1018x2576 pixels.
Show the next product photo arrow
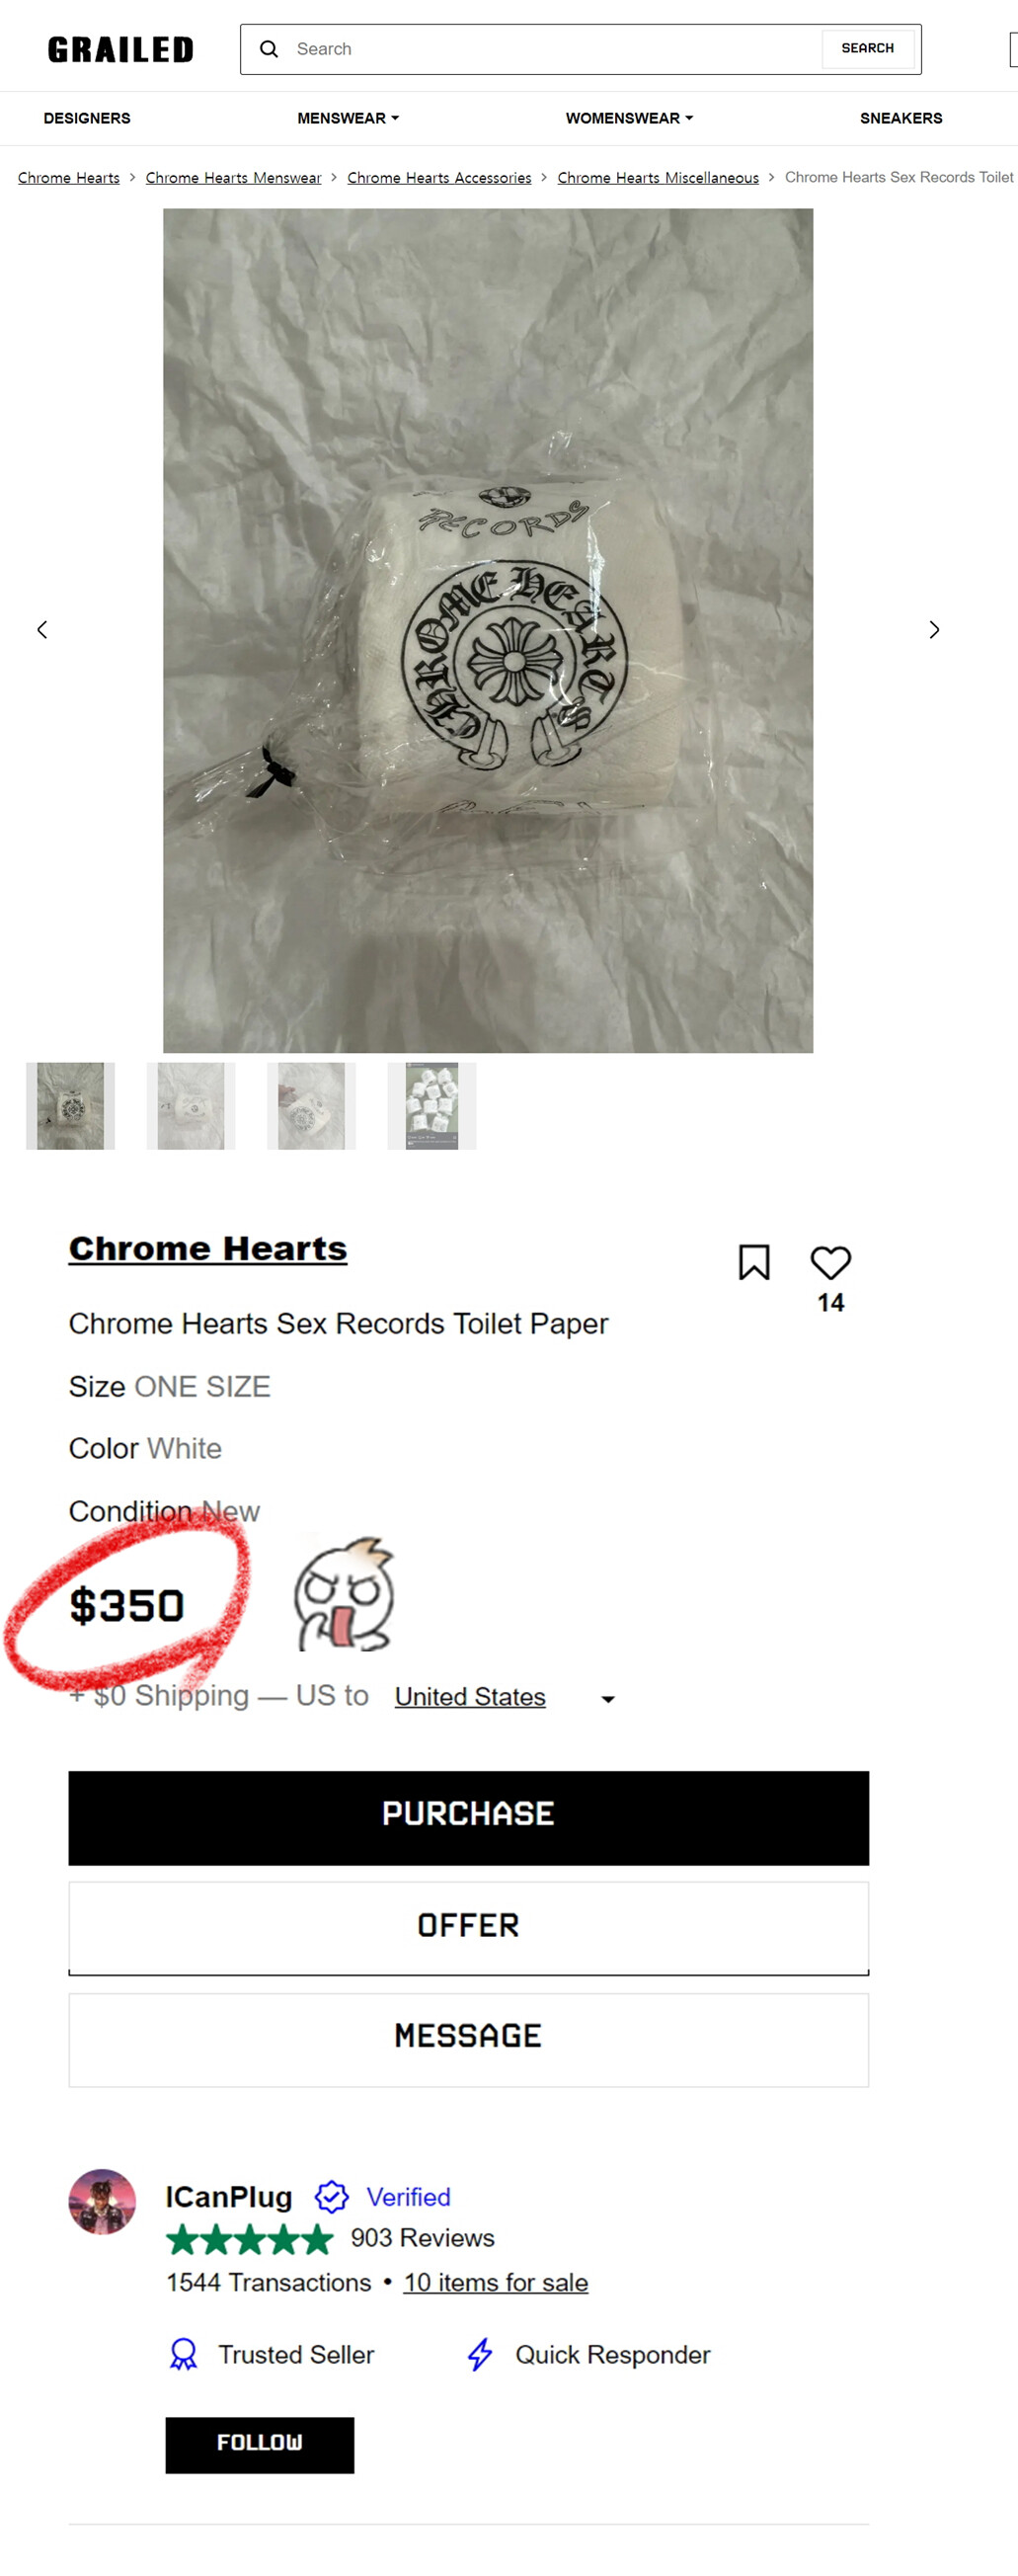click(934, 630)
